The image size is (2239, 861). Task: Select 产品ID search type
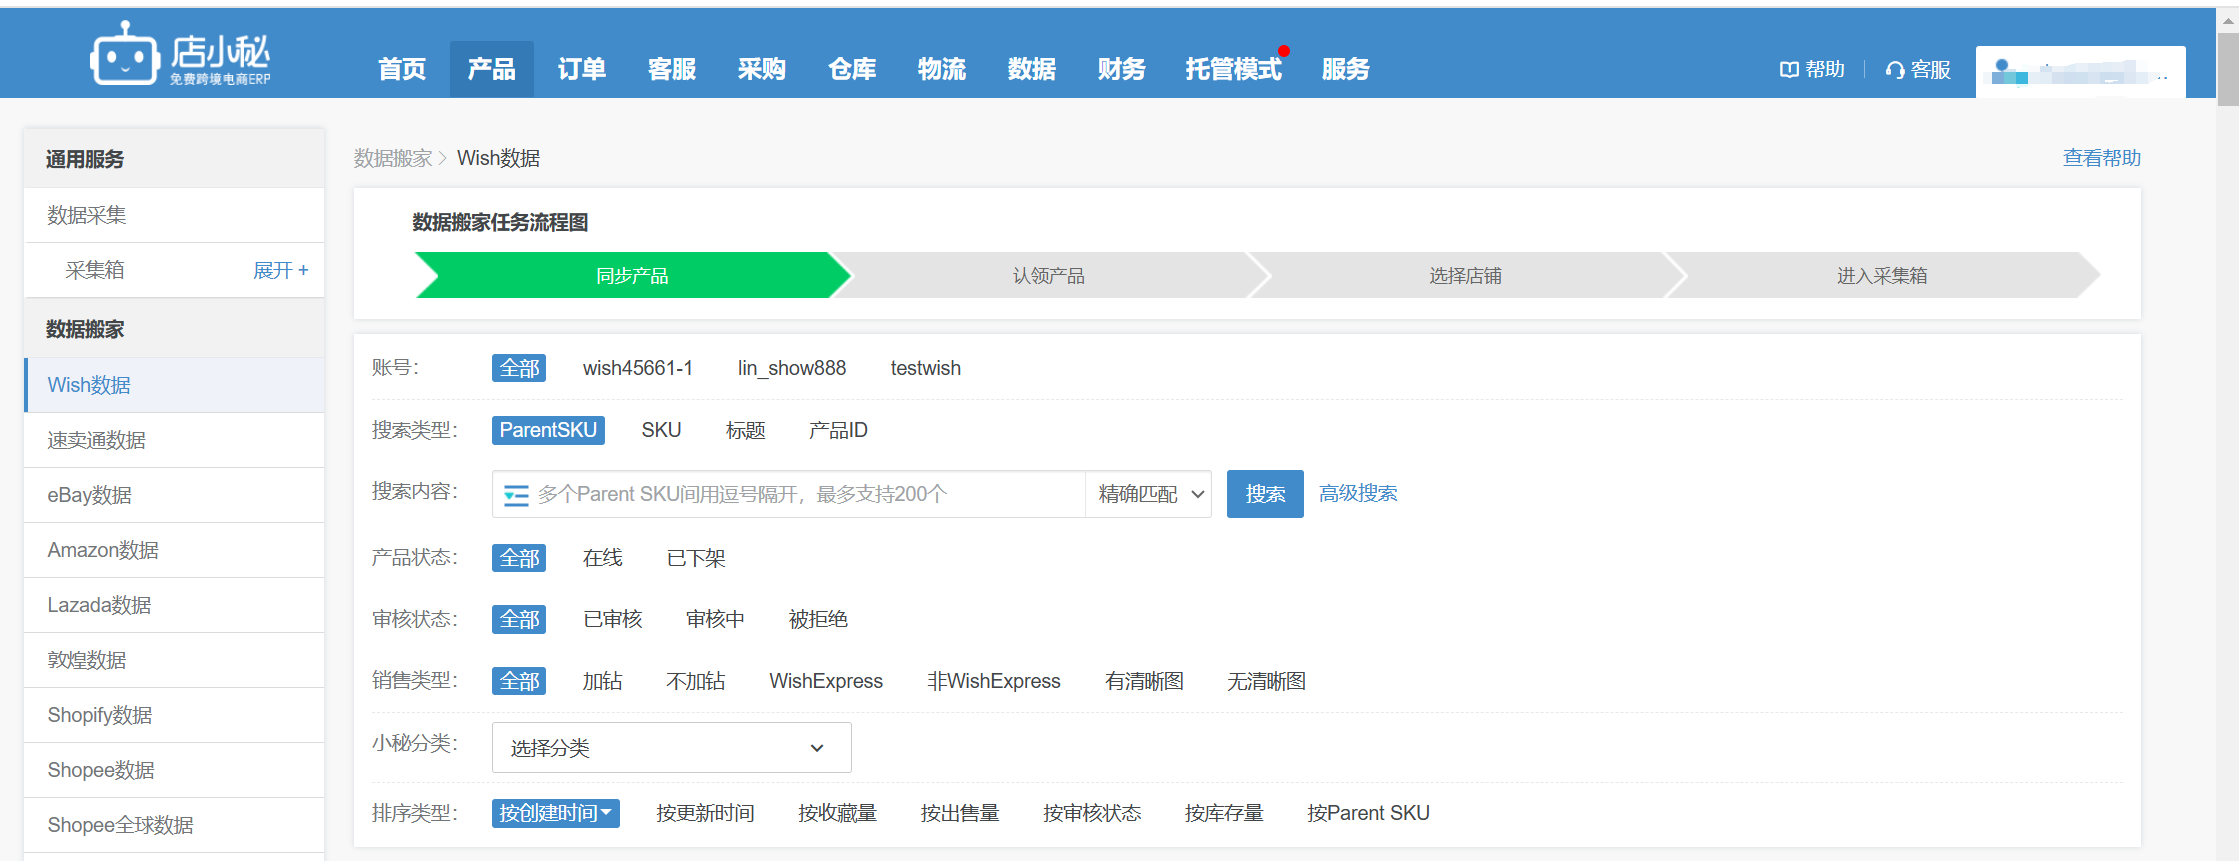click(838, 430)
